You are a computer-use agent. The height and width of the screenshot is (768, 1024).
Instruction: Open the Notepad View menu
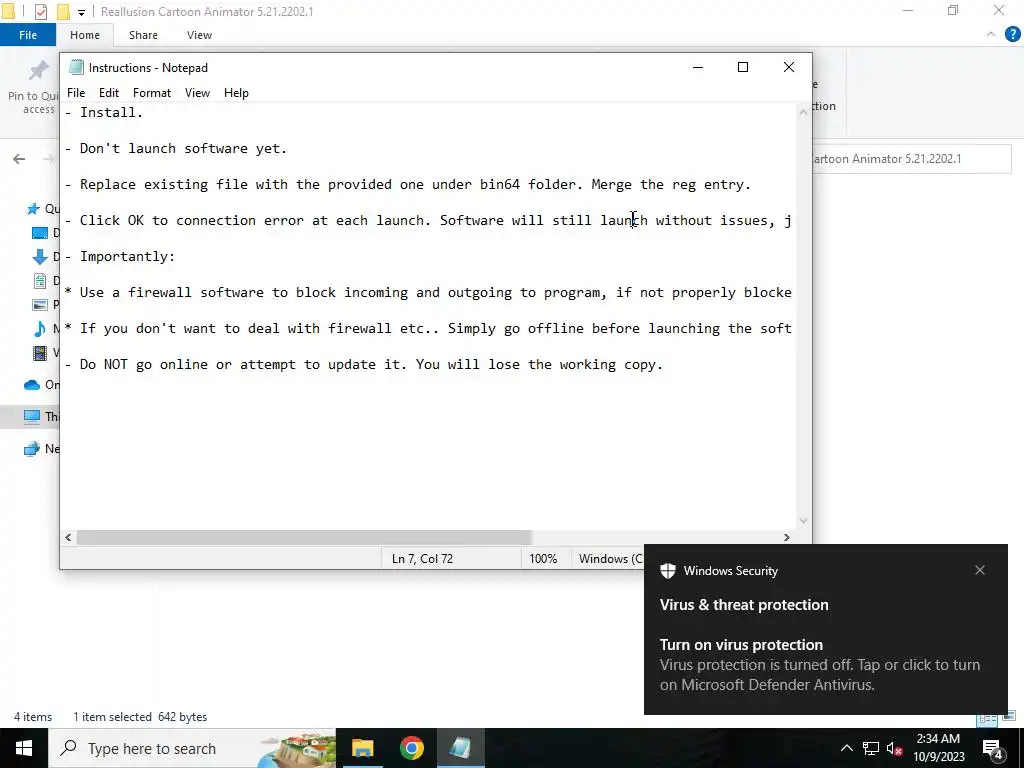coord(197,93)
